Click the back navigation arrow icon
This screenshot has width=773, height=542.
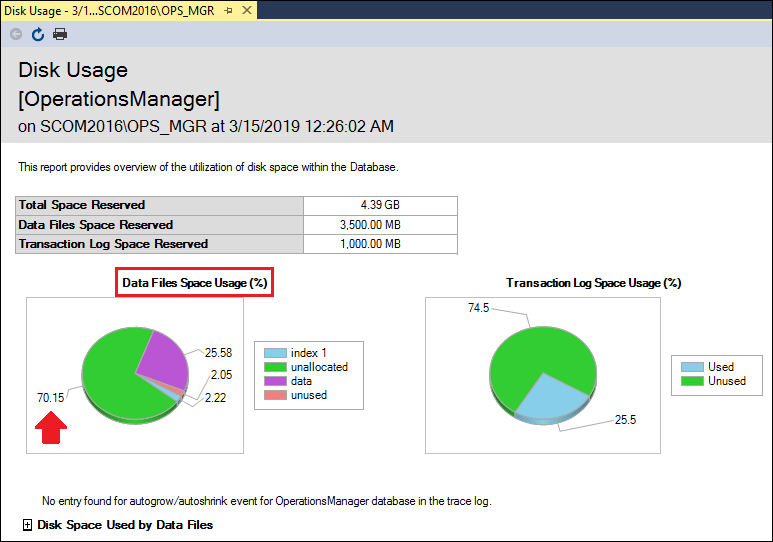tap(16, 34)
